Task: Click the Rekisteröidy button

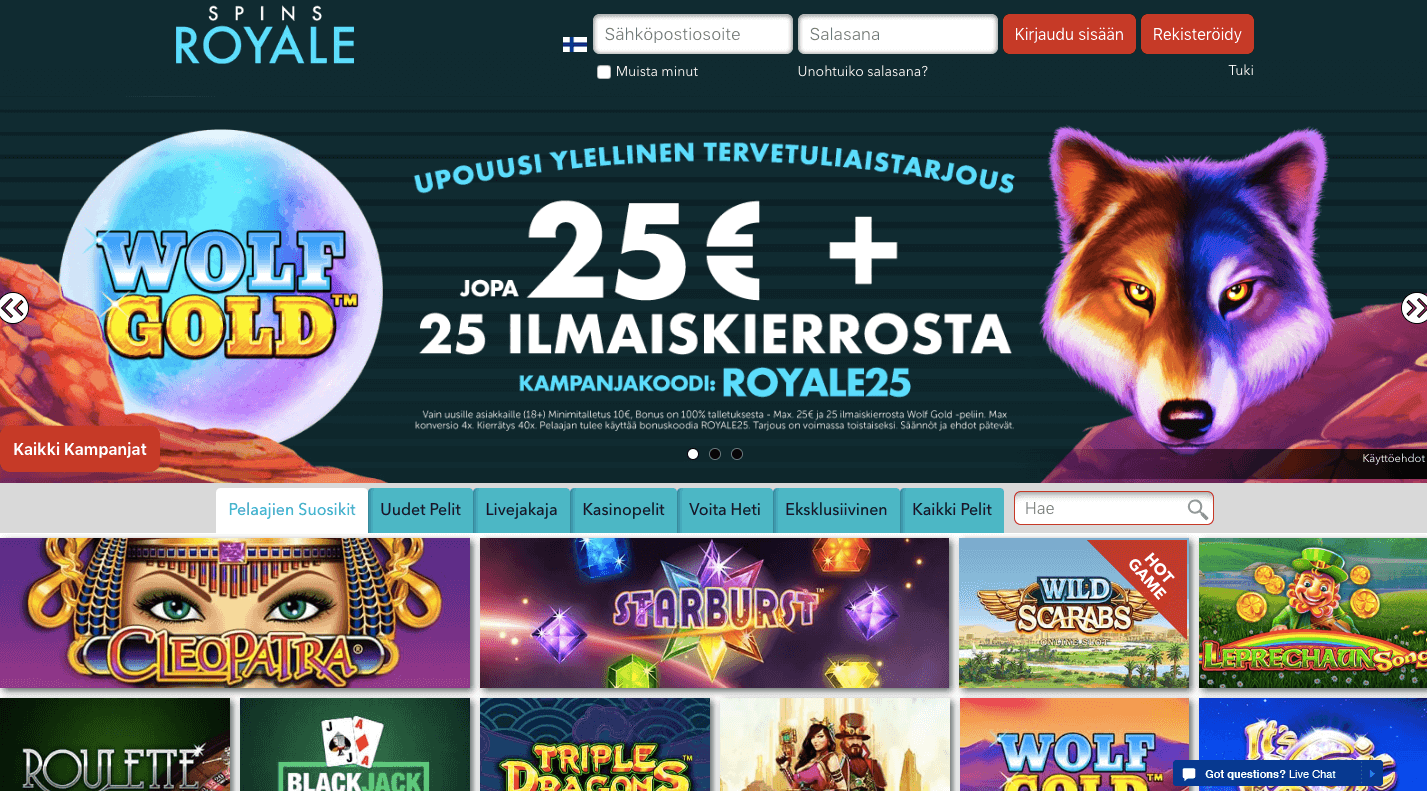Action: pos(1197,34)
